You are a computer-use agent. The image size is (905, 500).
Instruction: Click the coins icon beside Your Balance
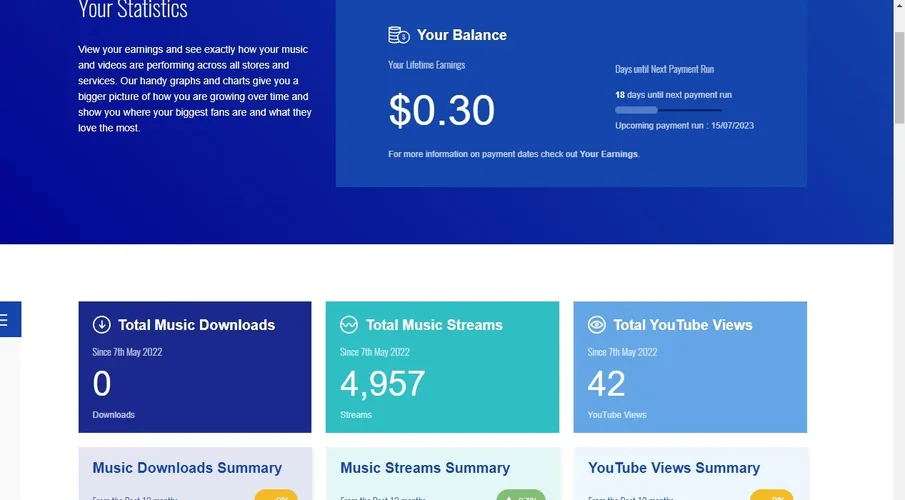tap(398, 35)
